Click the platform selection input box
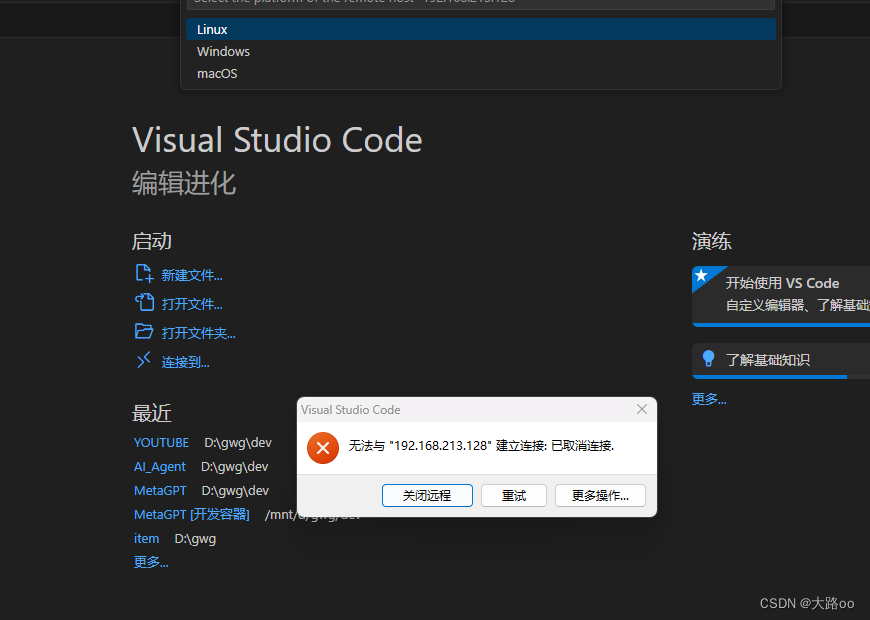 480,3
